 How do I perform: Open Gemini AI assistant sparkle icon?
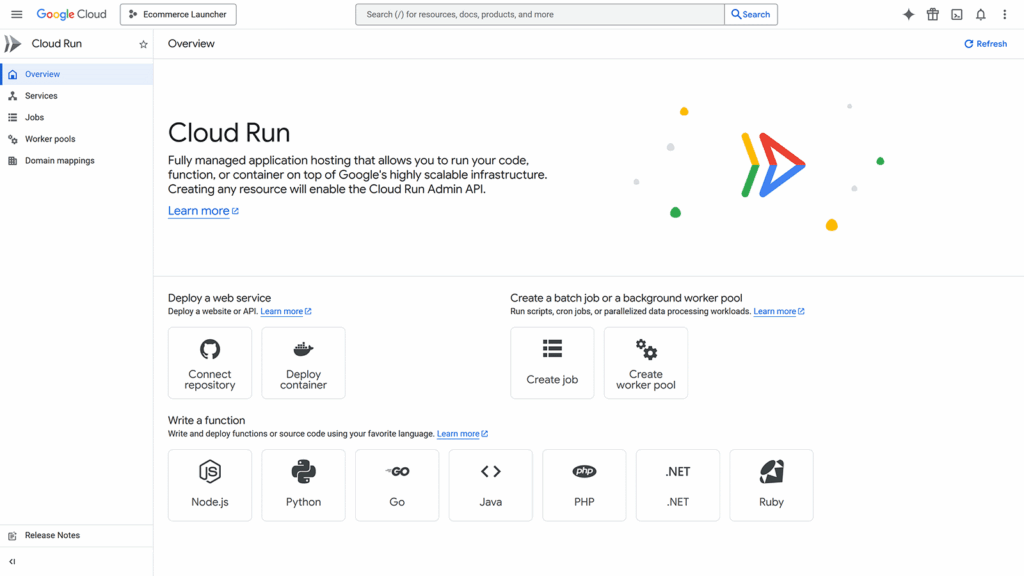[908, 14]
